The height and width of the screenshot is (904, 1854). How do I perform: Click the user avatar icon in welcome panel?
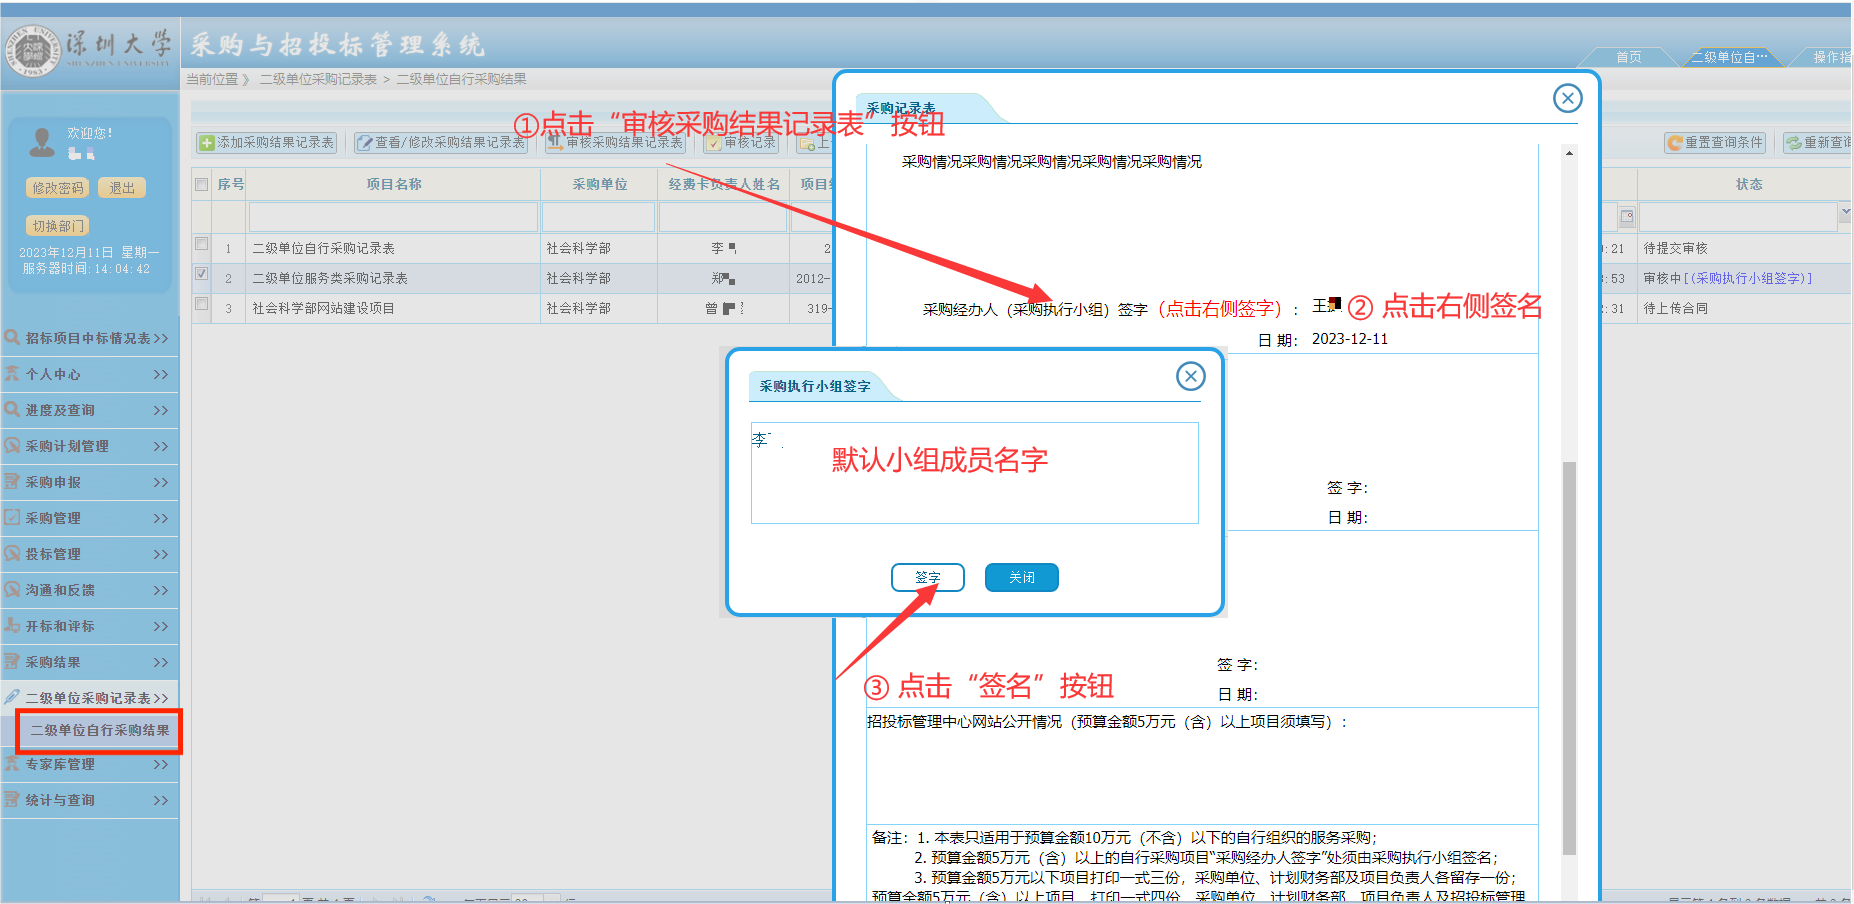tap(42, 143)
